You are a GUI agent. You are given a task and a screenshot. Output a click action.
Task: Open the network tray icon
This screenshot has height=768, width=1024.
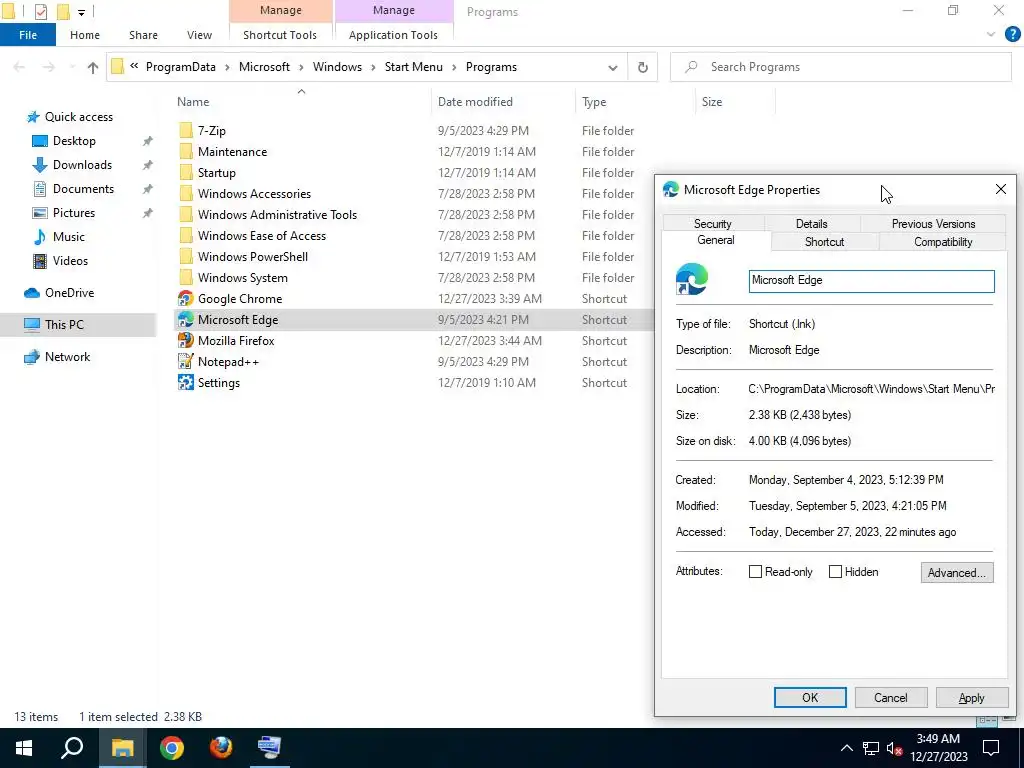[871, 748]
